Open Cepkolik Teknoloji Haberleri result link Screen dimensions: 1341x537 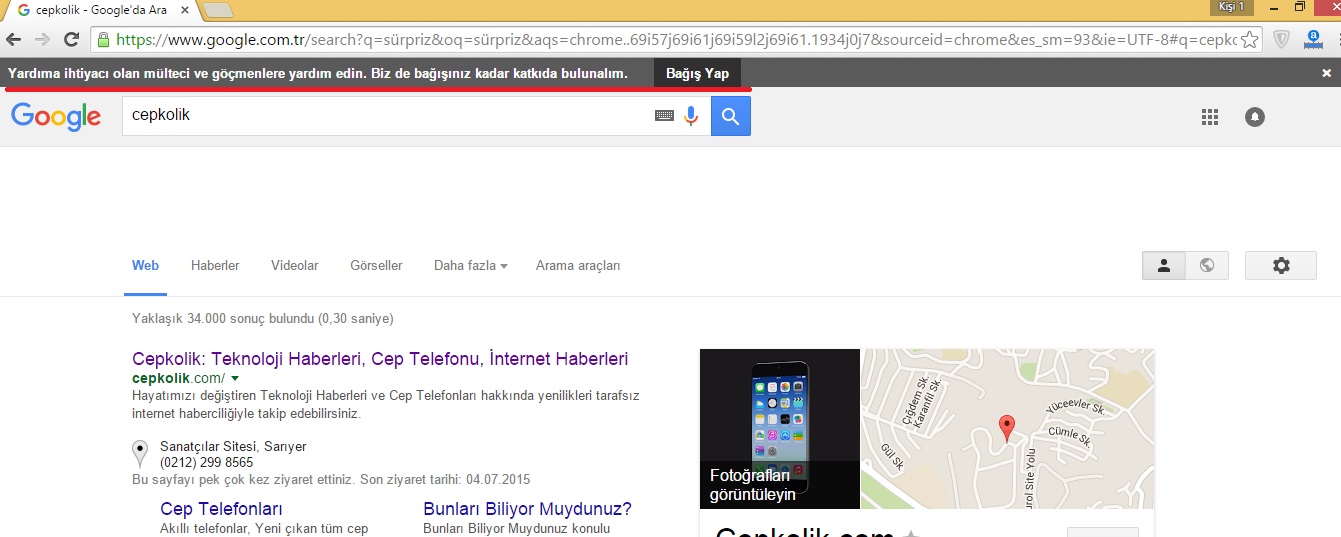coord(380,358)
